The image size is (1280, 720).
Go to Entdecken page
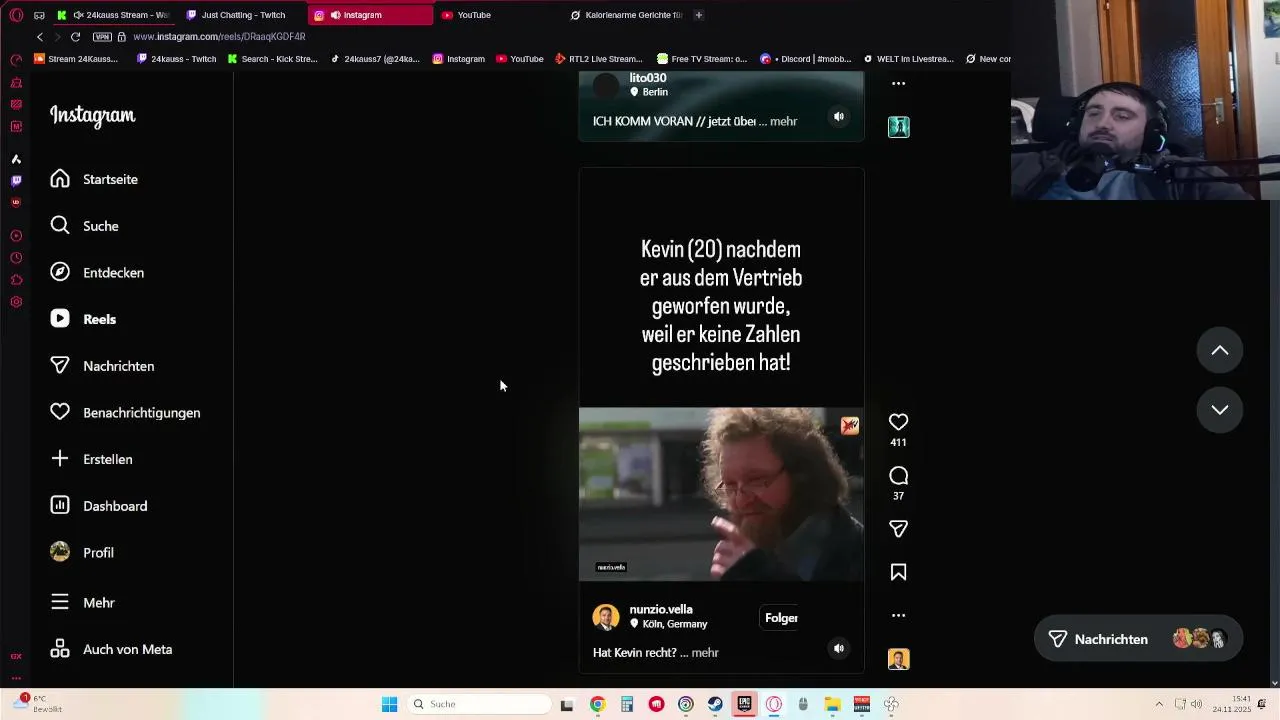pyautogui.click(x=97, y=272)
